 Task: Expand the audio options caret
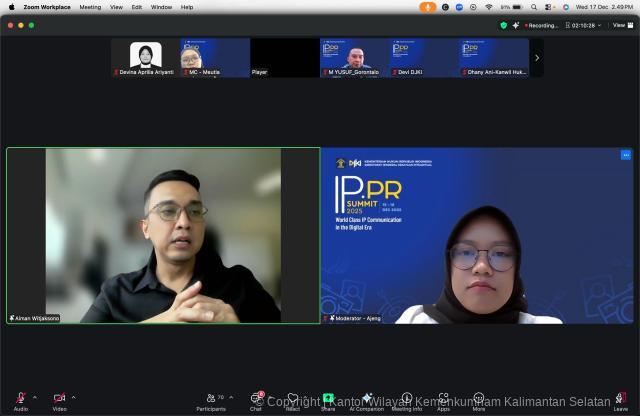[x=35, y=397]
